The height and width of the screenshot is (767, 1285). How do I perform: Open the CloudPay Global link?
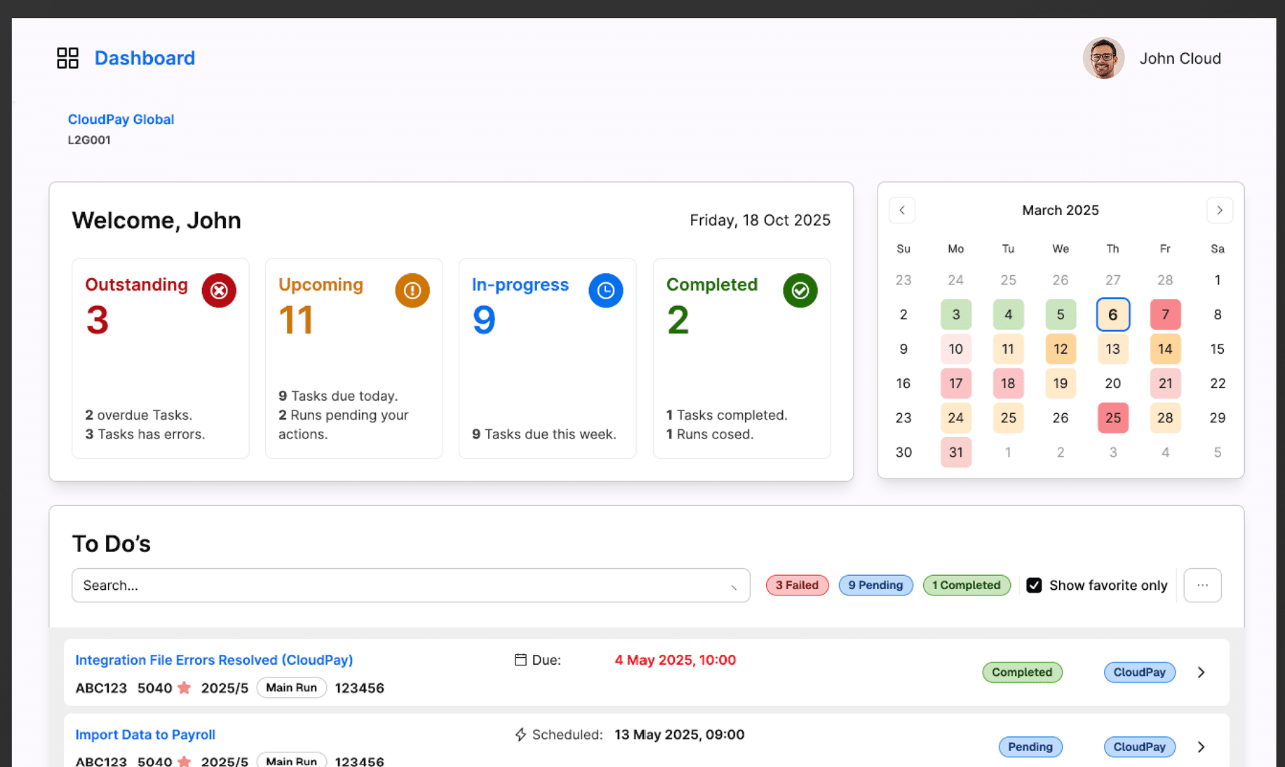[x=120, y=119]
